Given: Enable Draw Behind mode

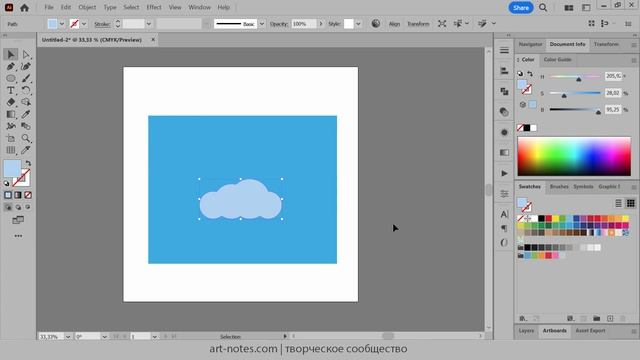Looking at the screenshot, I should point(18,207).
